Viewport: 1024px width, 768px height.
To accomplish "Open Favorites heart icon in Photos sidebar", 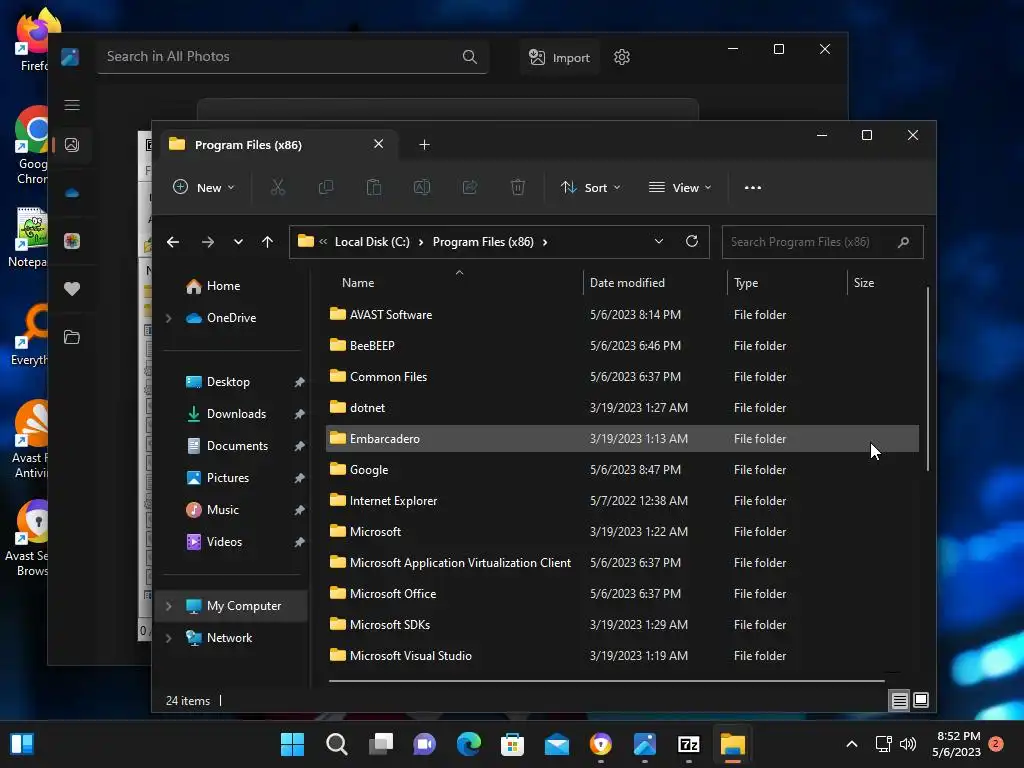I will 72,289.
